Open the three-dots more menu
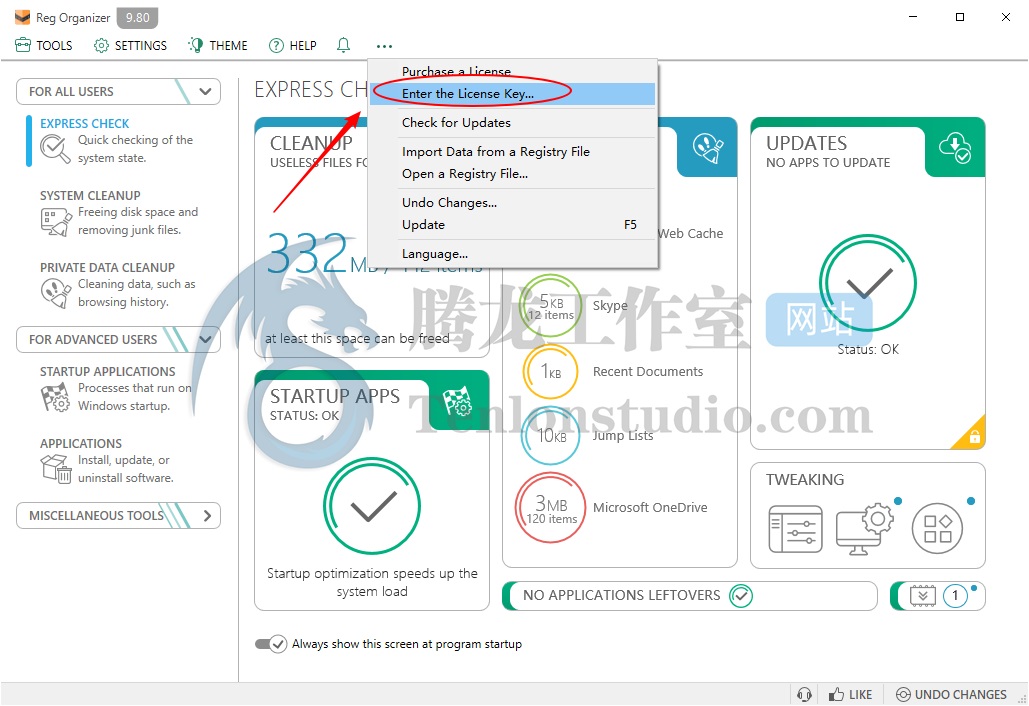This screenshot has height=706, width=1029. point(384,45)
